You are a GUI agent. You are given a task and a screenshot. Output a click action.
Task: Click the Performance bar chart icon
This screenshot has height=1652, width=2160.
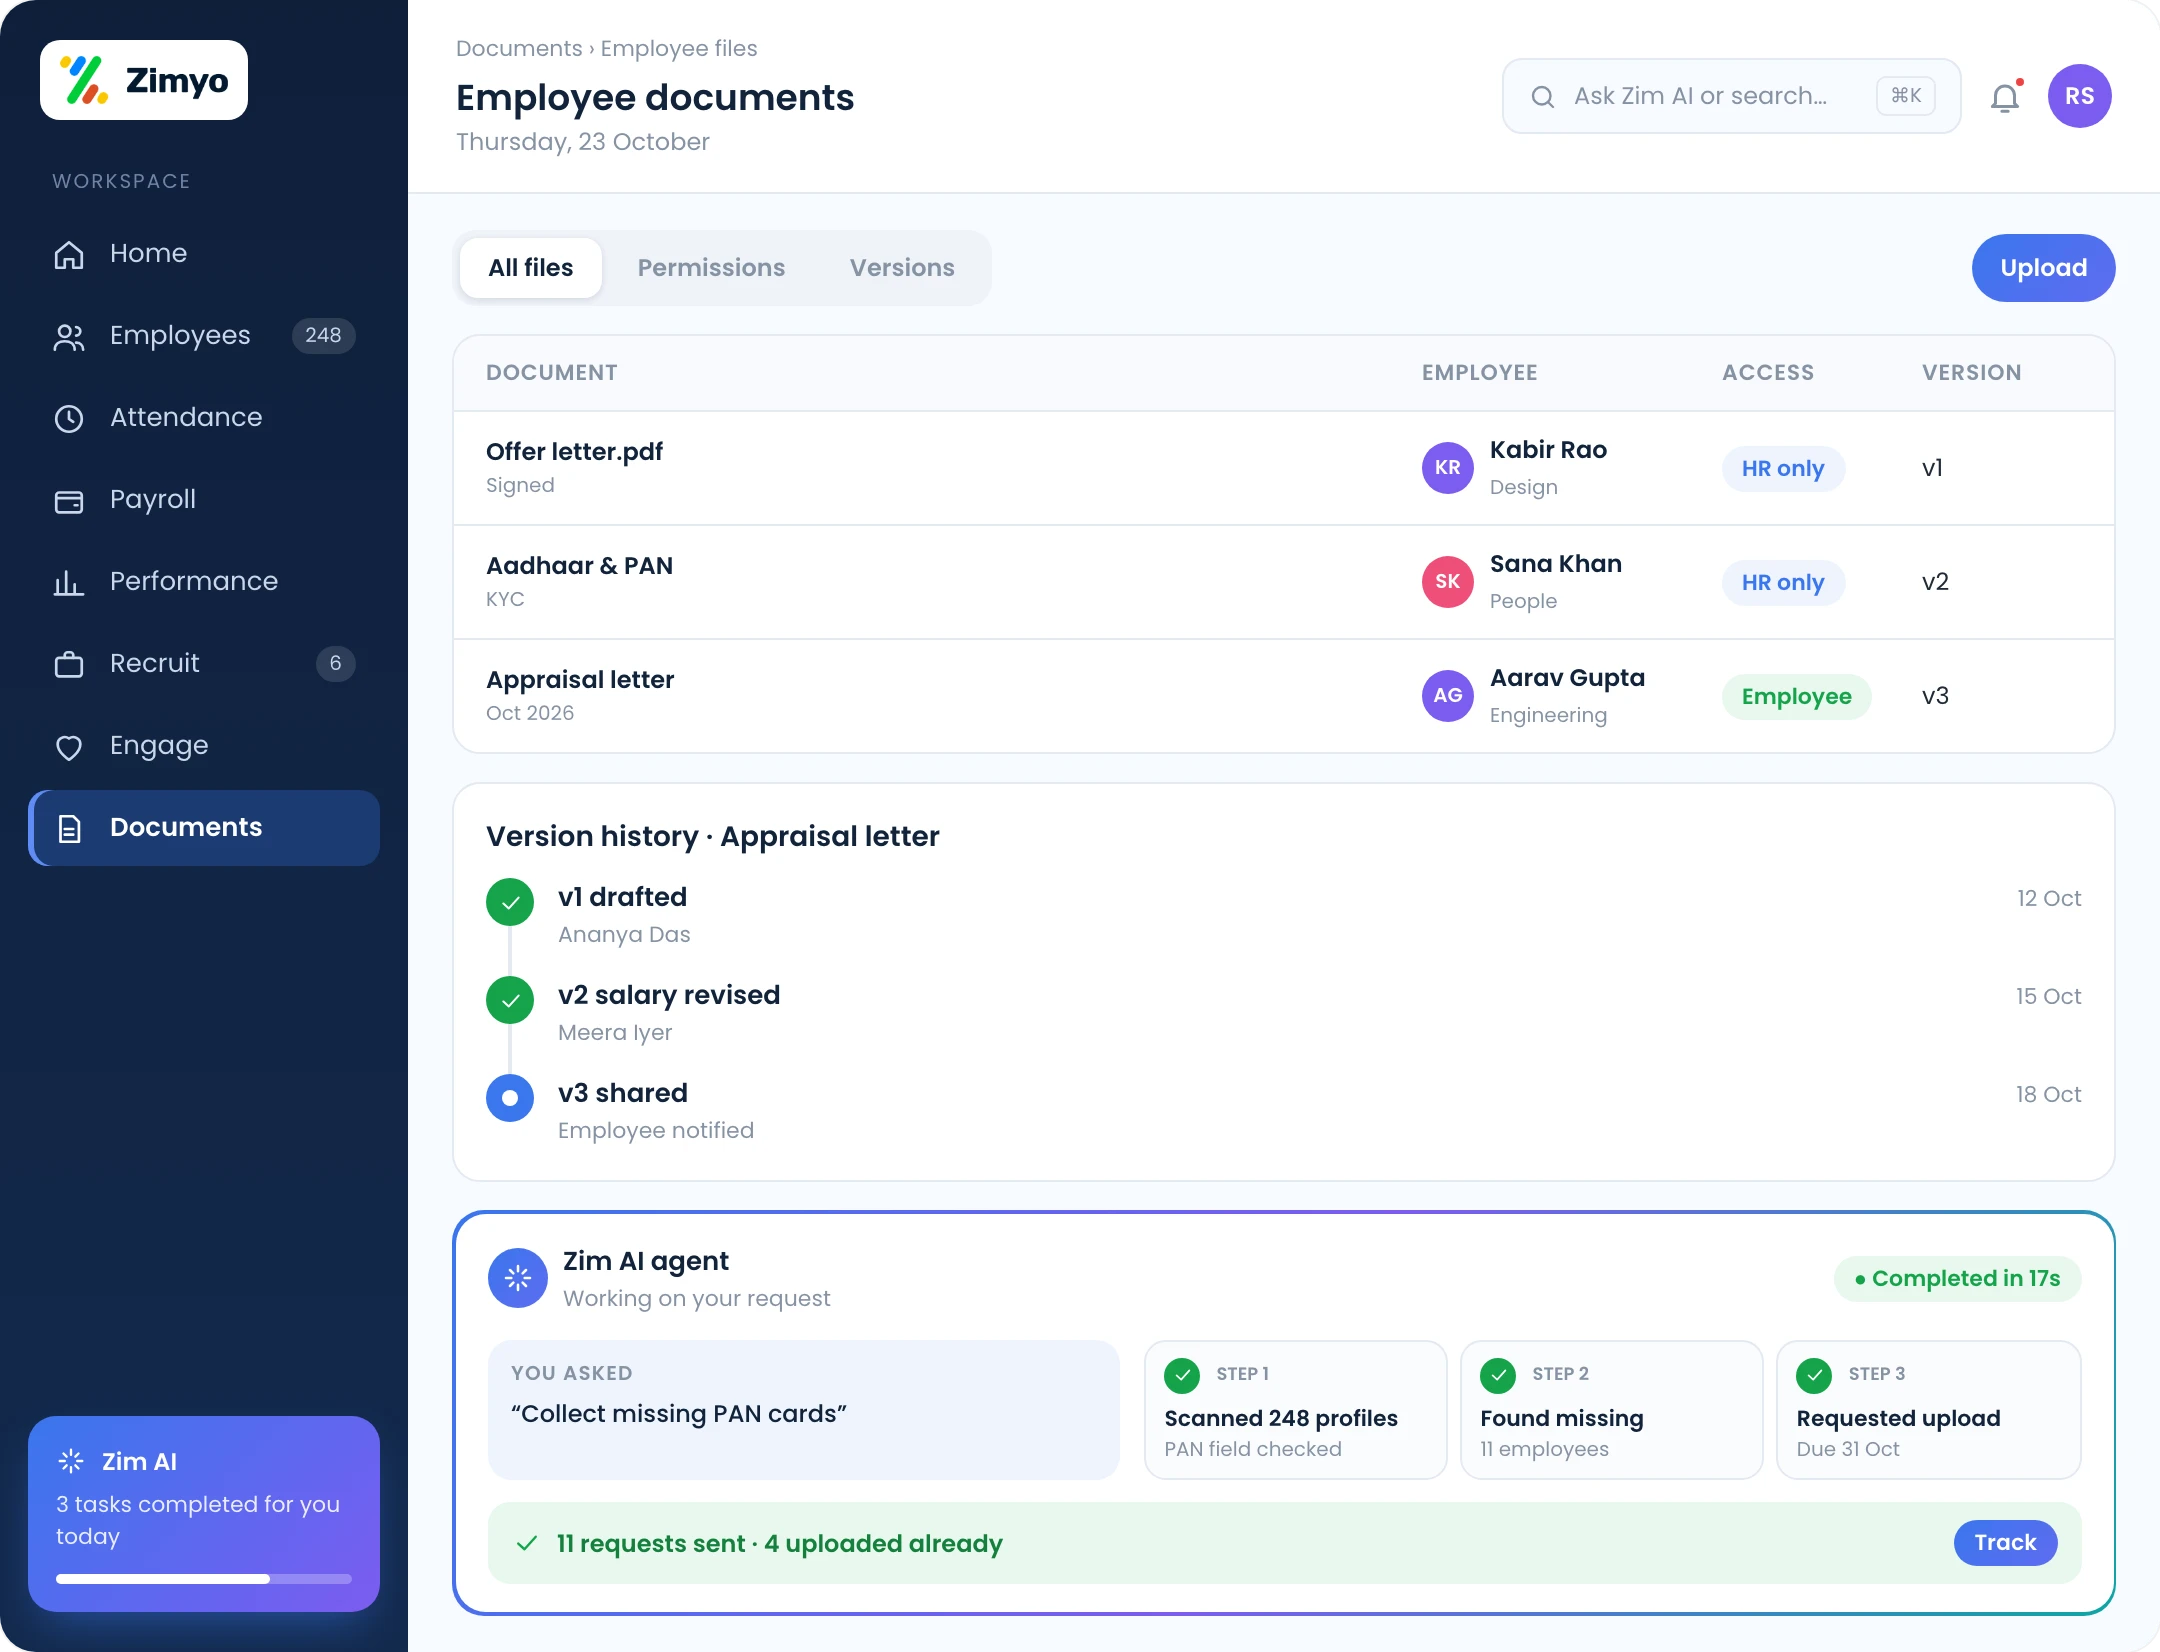pyautogui.click(x=69, y=582)
